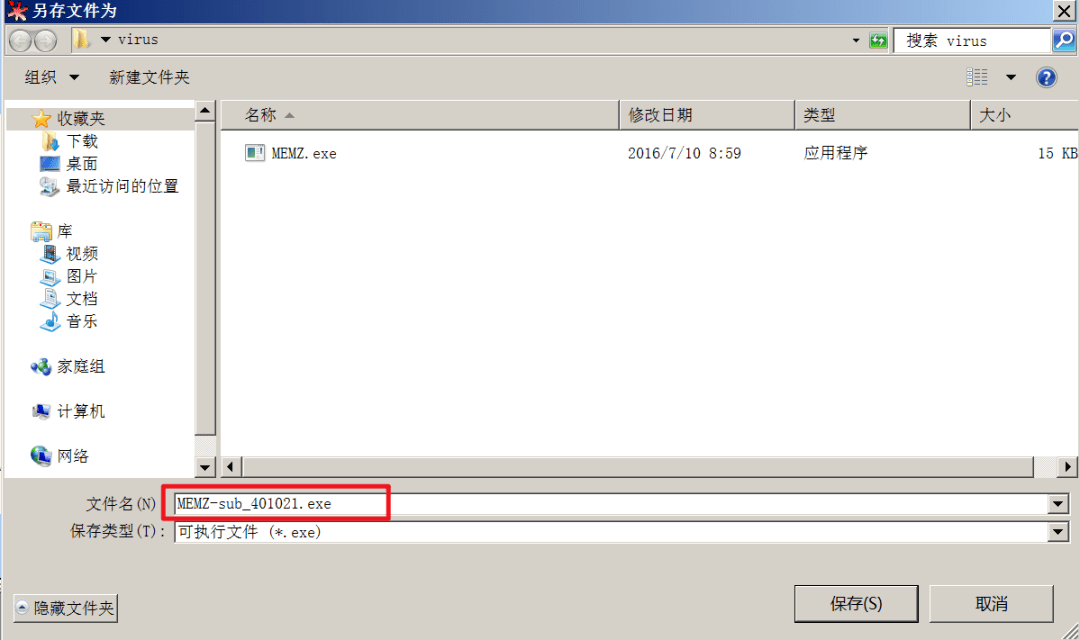Open the help question mark icon

click(1046, 77)
